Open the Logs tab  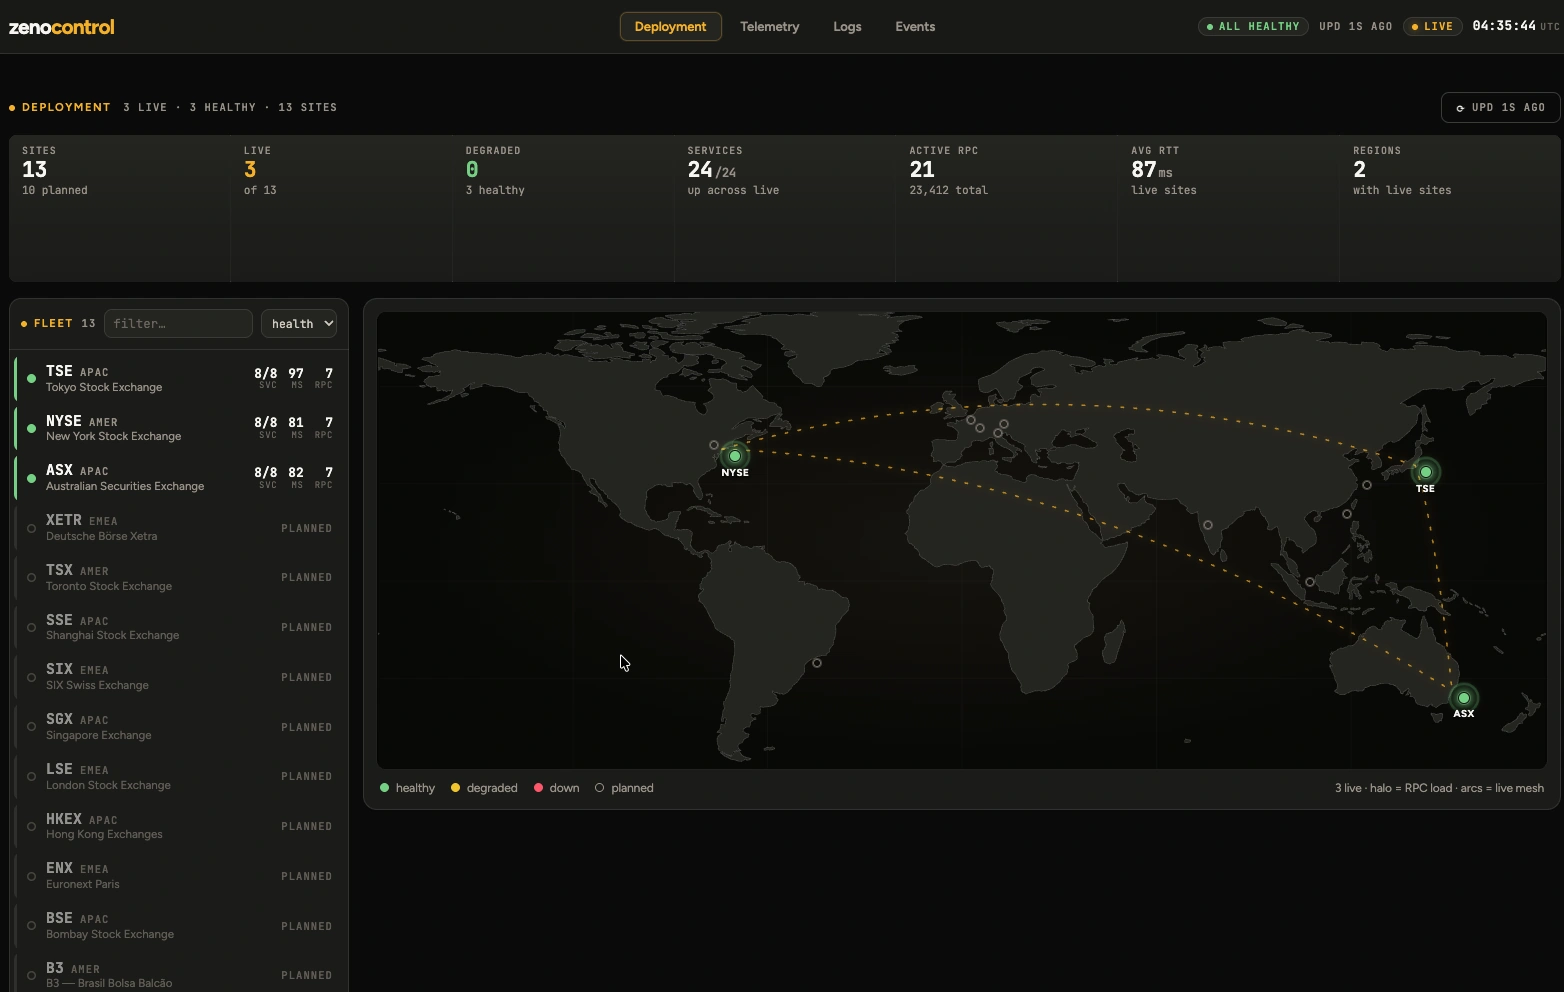pyautogui.click(x=847, y=27)
